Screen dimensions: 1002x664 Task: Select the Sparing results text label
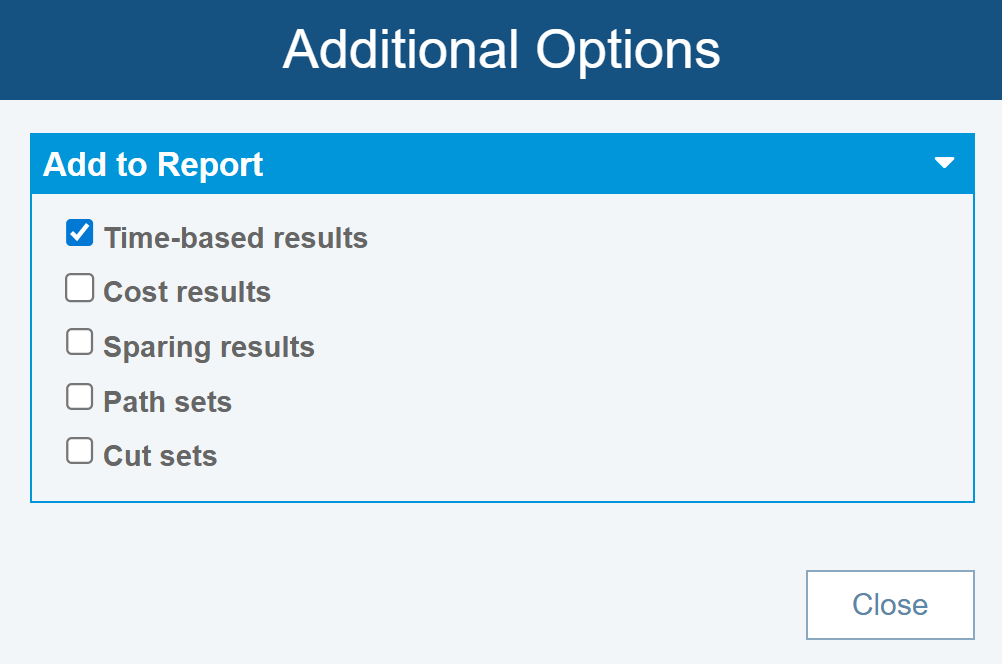[x=209, y=348]
